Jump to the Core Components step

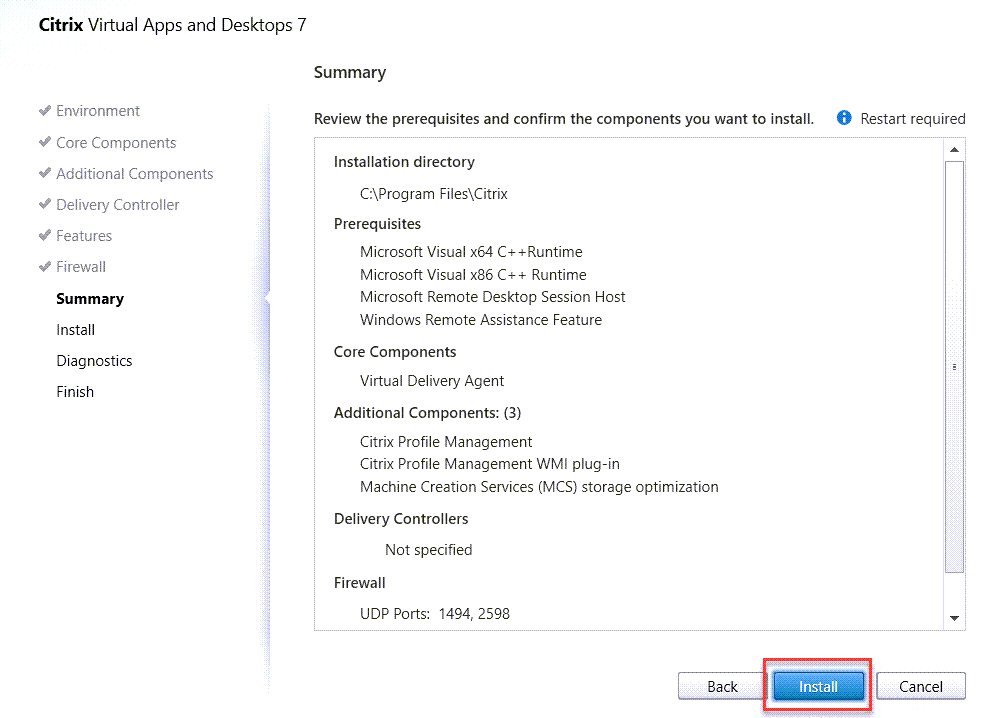pos(116,143)
